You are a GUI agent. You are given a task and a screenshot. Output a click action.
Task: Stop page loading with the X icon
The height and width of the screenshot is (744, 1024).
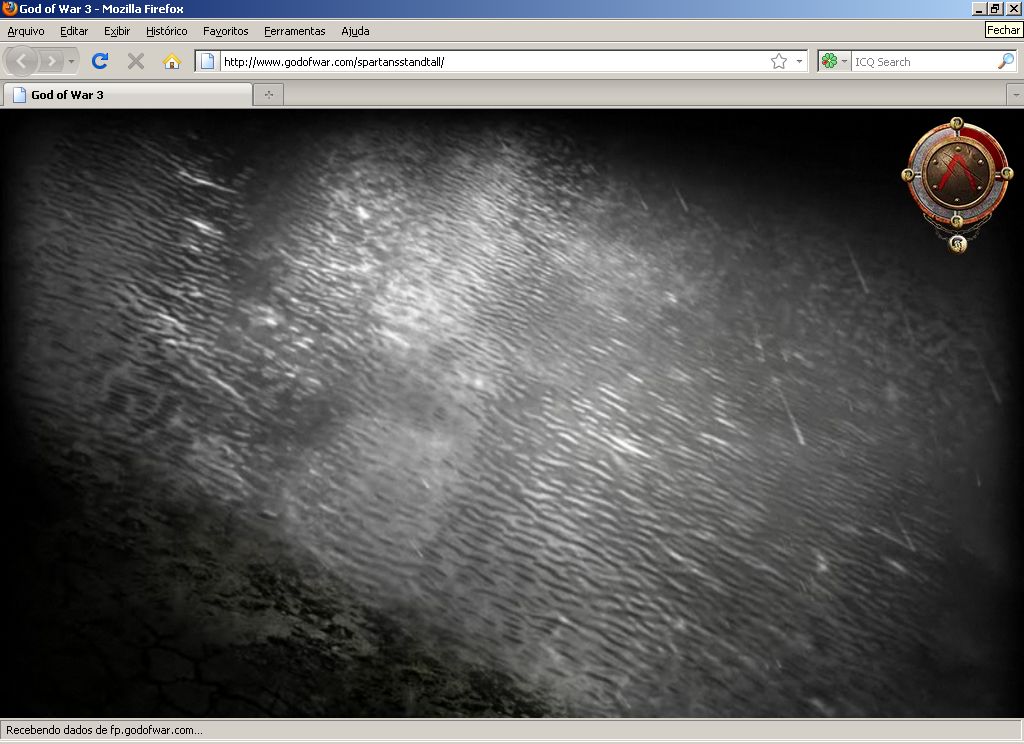tap(136, 61)
